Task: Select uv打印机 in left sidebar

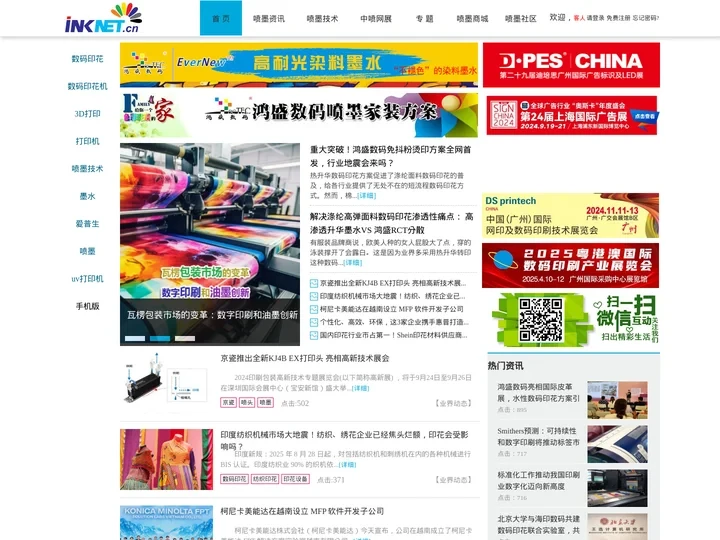Action: pos(87,279)
